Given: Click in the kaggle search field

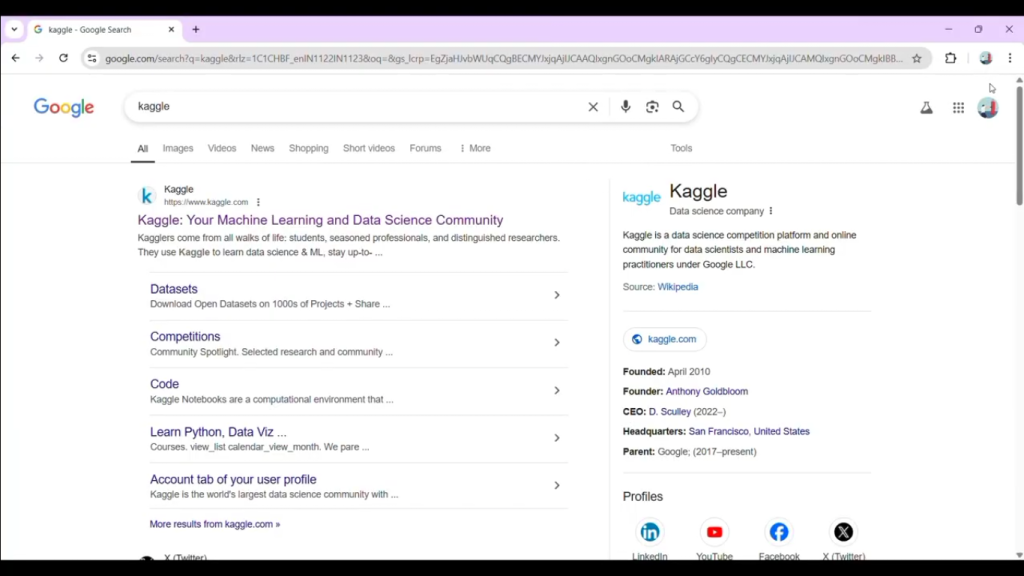Looking at the screenshot, I should (356, 106).
